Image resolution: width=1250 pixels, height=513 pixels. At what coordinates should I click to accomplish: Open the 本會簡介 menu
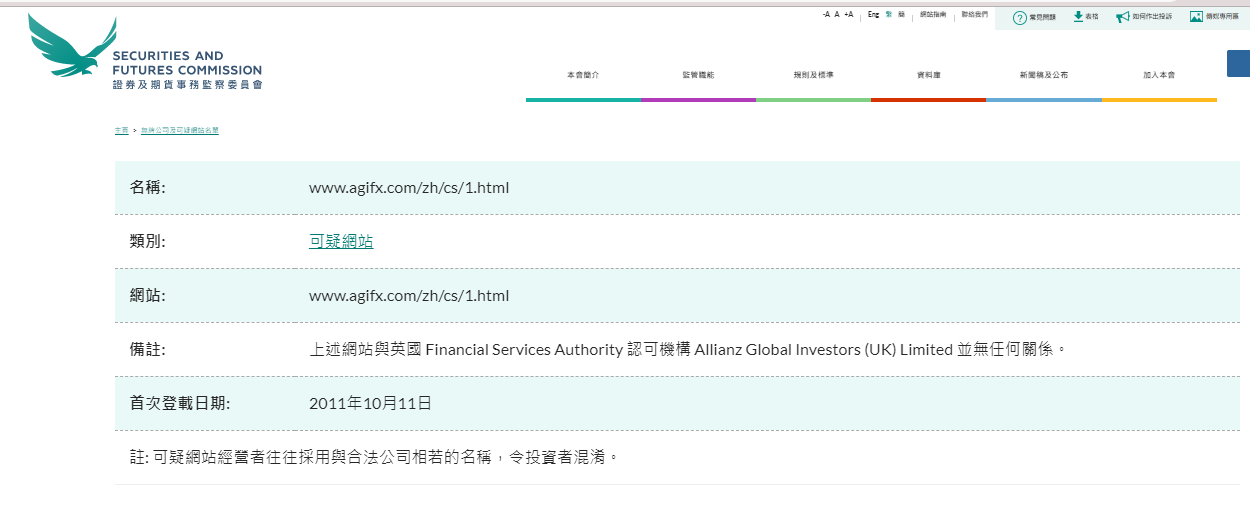click(x=583, y=75)
